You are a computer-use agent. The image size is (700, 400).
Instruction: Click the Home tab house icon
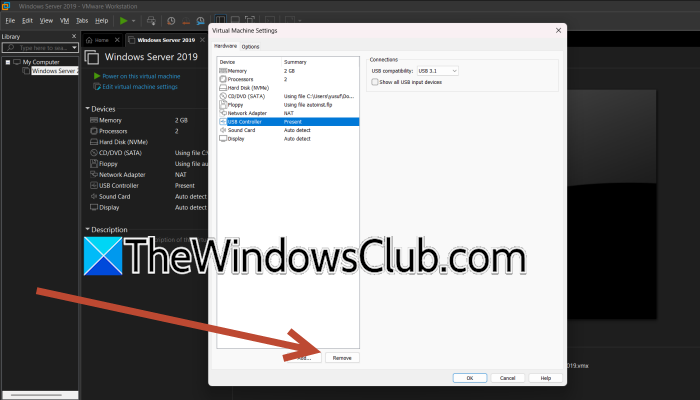tap(89, 40)
